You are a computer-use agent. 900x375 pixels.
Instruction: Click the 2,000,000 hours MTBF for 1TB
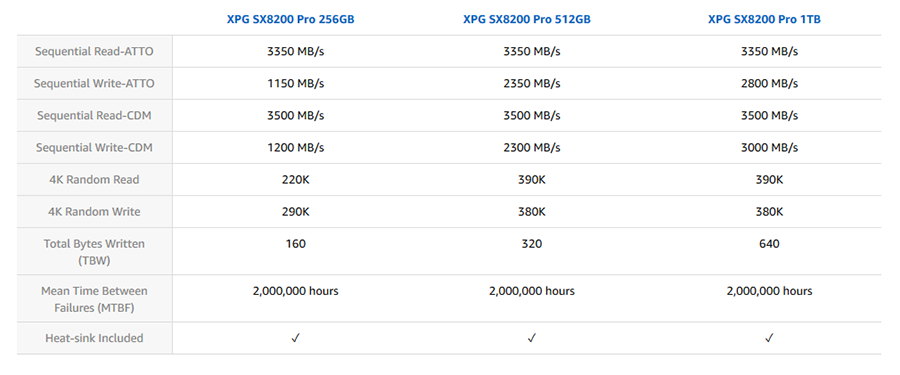pos(769,291)
